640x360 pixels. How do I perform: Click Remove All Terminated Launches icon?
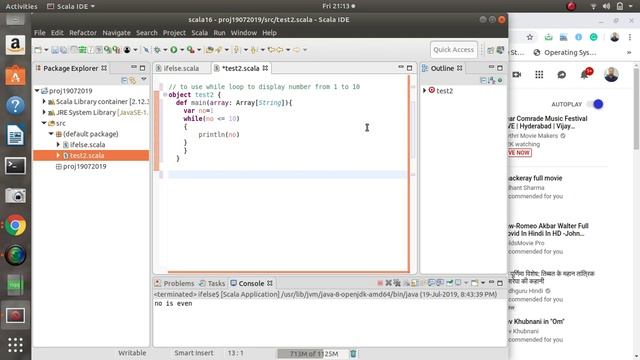click(x=397, y=283)
